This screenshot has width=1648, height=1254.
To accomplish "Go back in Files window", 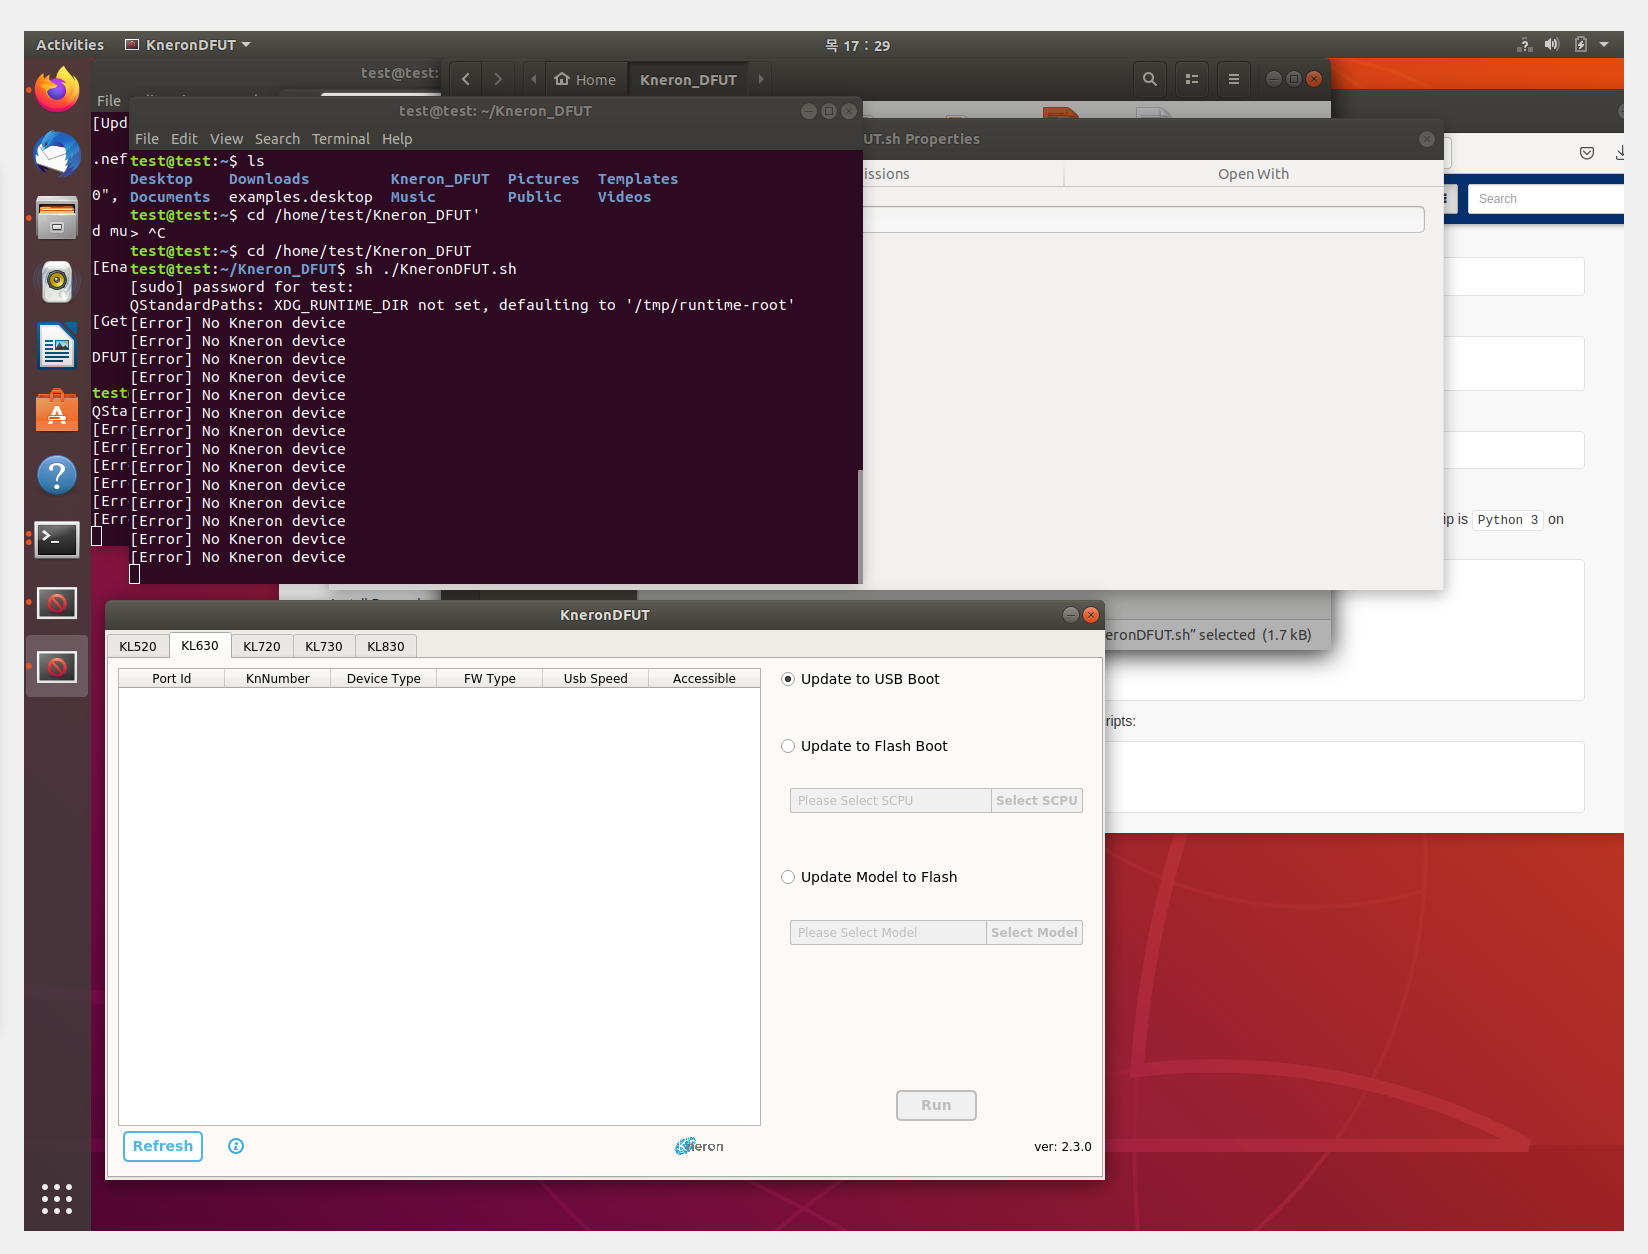I will pyautogui.click(x=465, y=79).
